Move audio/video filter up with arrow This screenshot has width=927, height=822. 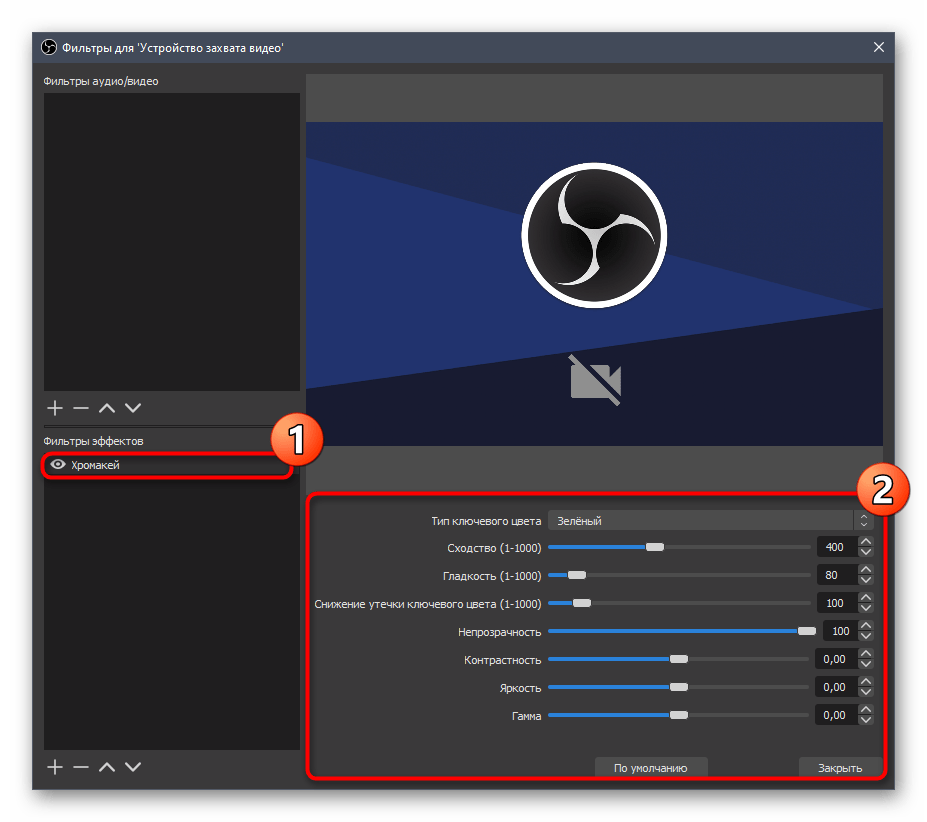pos(107,408)
